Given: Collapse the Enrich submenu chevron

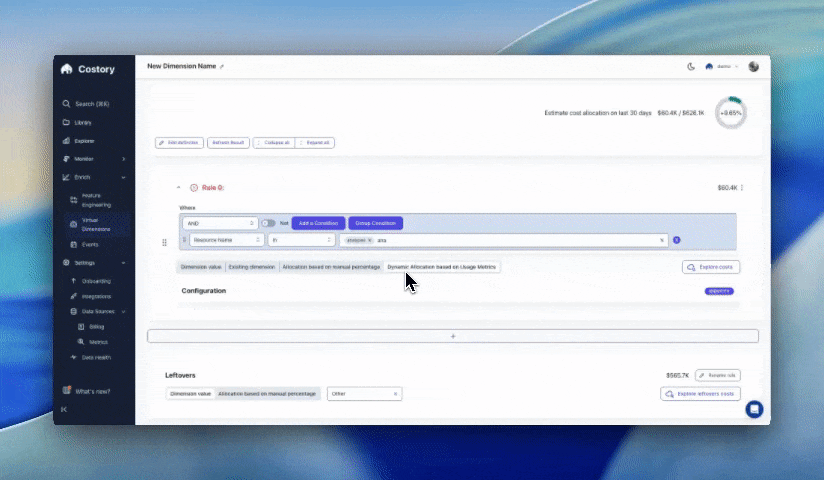Looking at the screenshot, I should (x=123, y=177).
